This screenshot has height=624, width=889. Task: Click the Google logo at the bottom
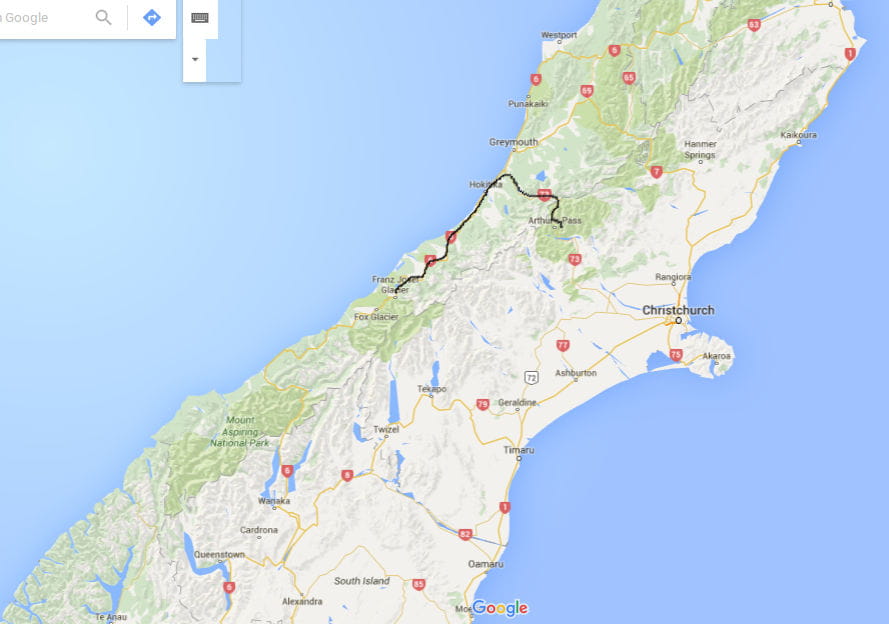coord(500,608)
